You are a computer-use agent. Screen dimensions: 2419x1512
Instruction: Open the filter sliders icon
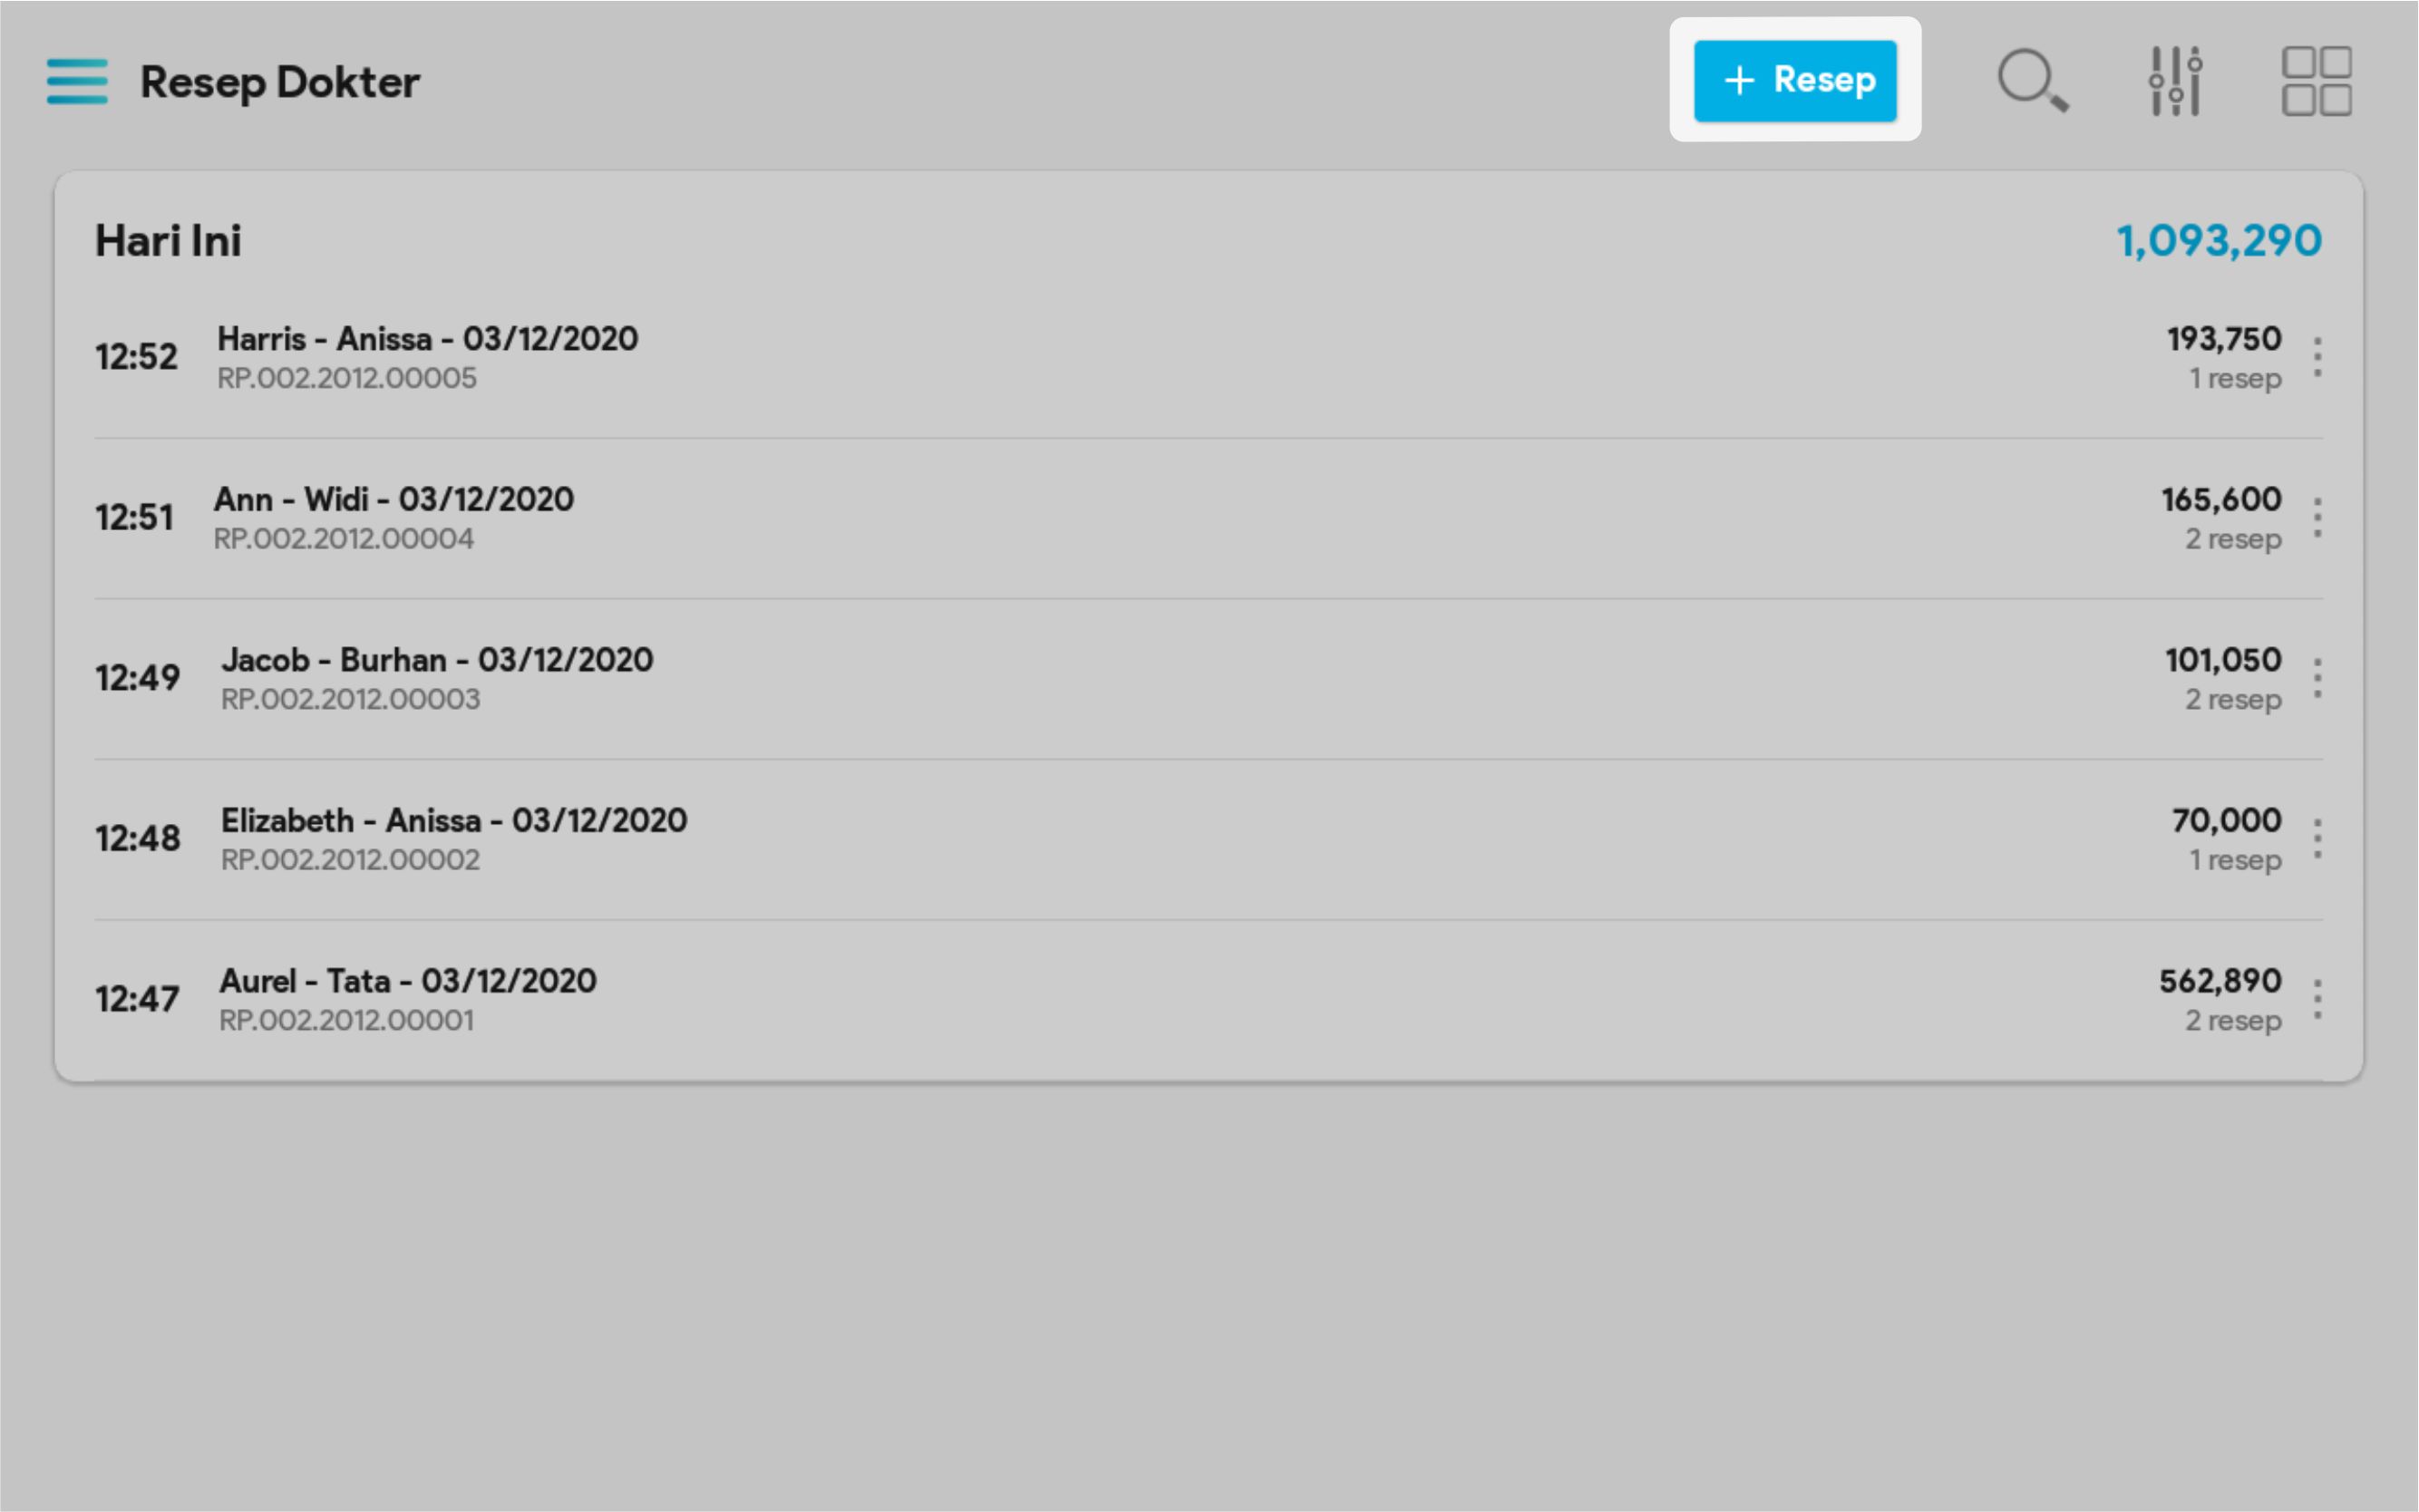(2175, 80)
